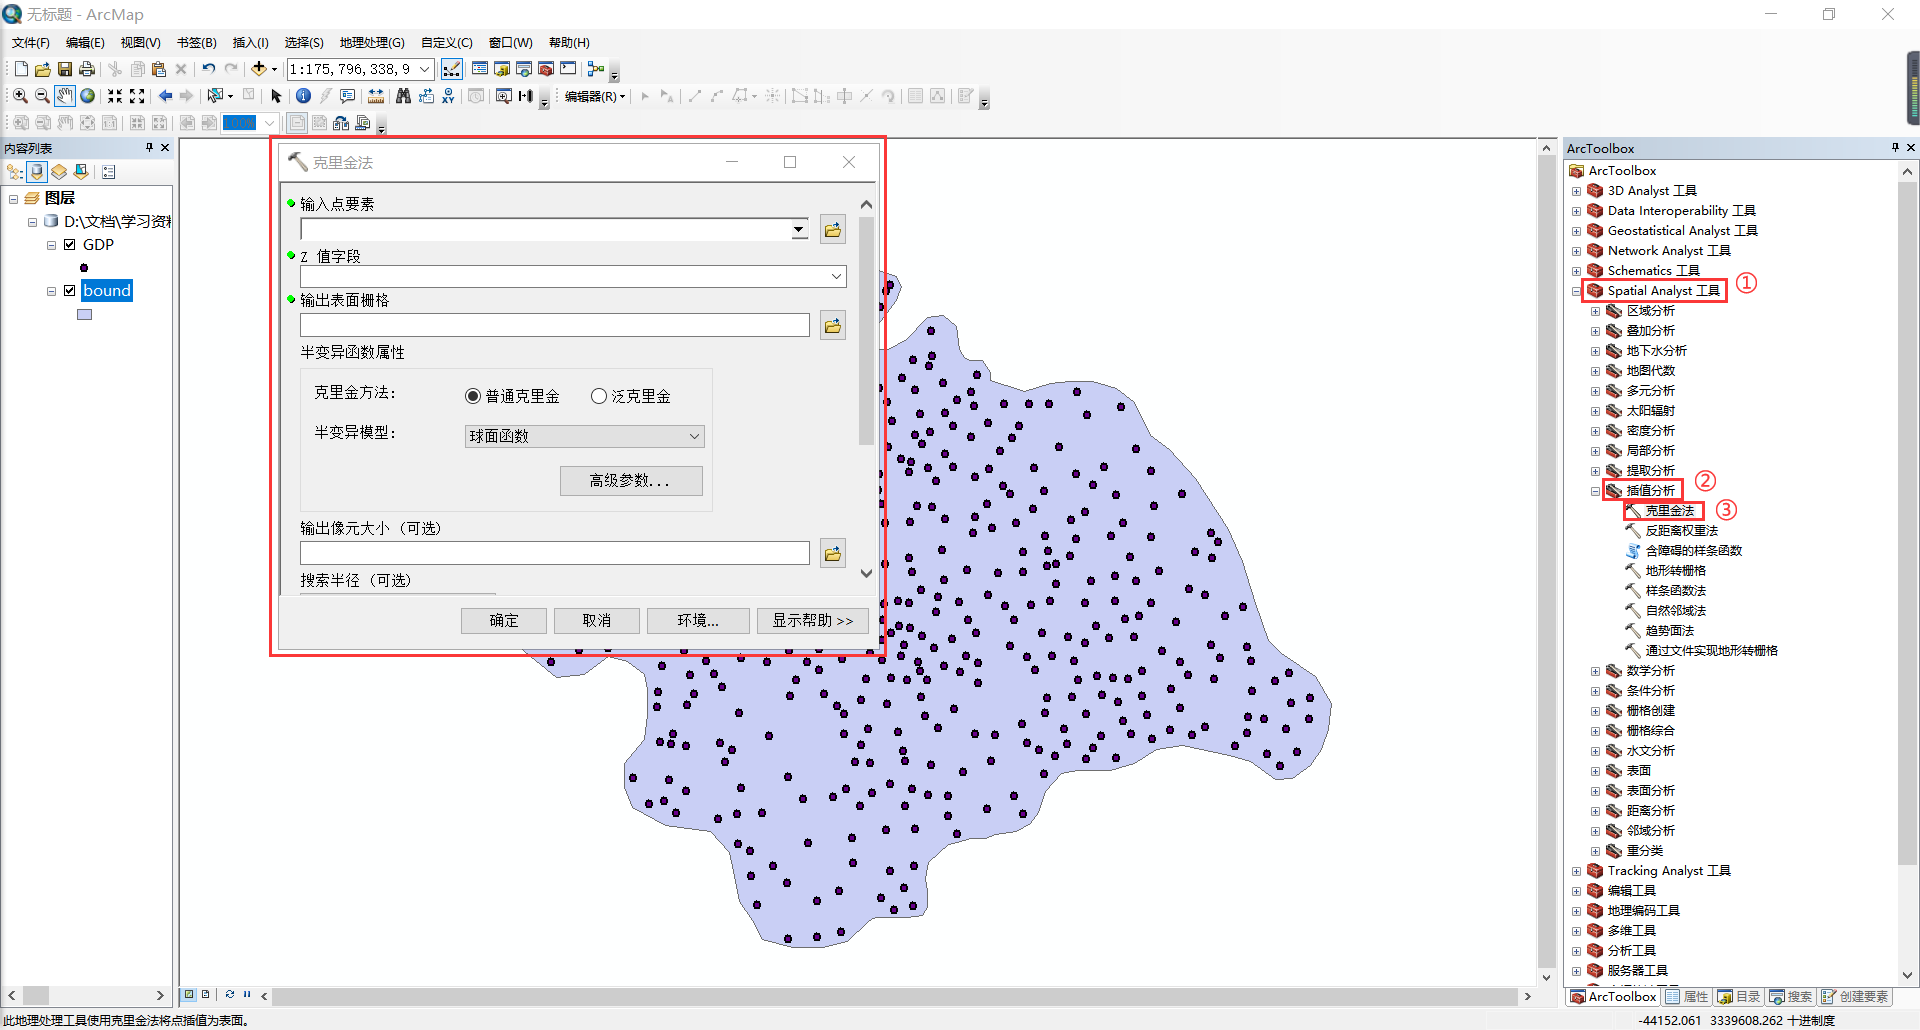Open the 视图(V) menu
This screenshot has height=1030, width=1920.
click(x=140, y=42)
